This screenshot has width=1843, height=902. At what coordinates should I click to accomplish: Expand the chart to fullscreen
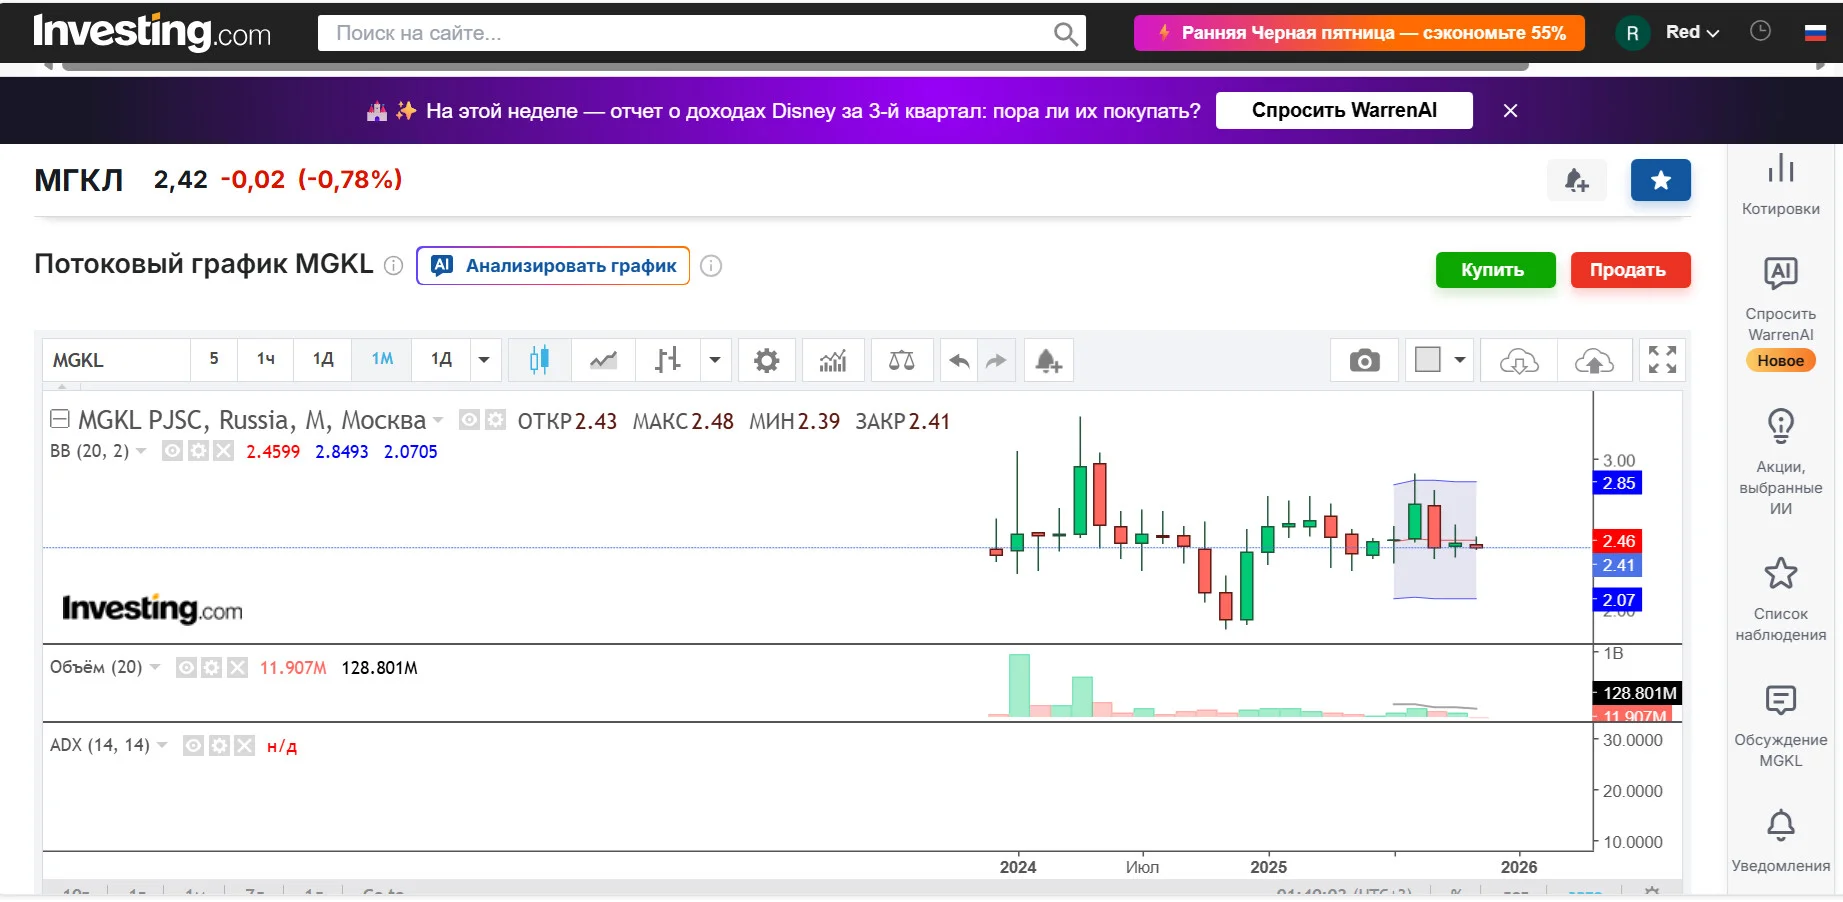(x=1662, y=360)
